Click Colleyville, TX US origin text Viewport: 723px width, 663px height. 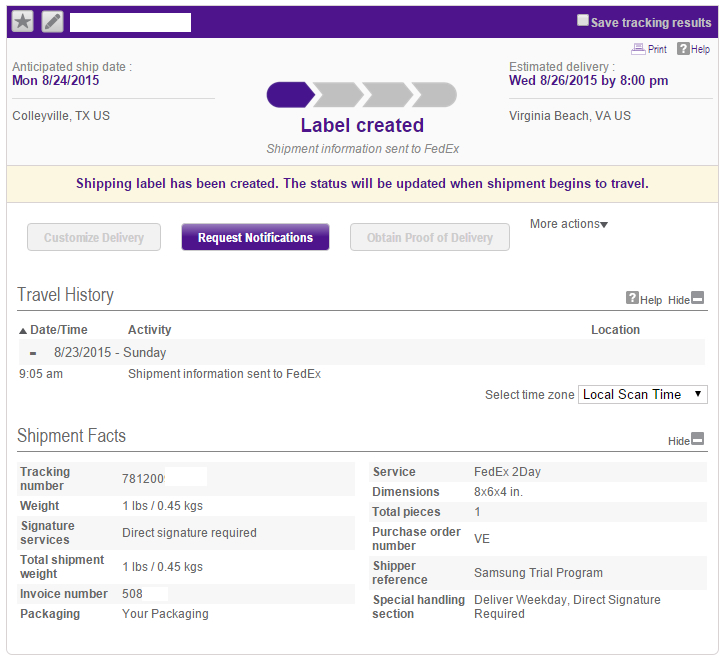pyautogui.click(x=61, y=115)
